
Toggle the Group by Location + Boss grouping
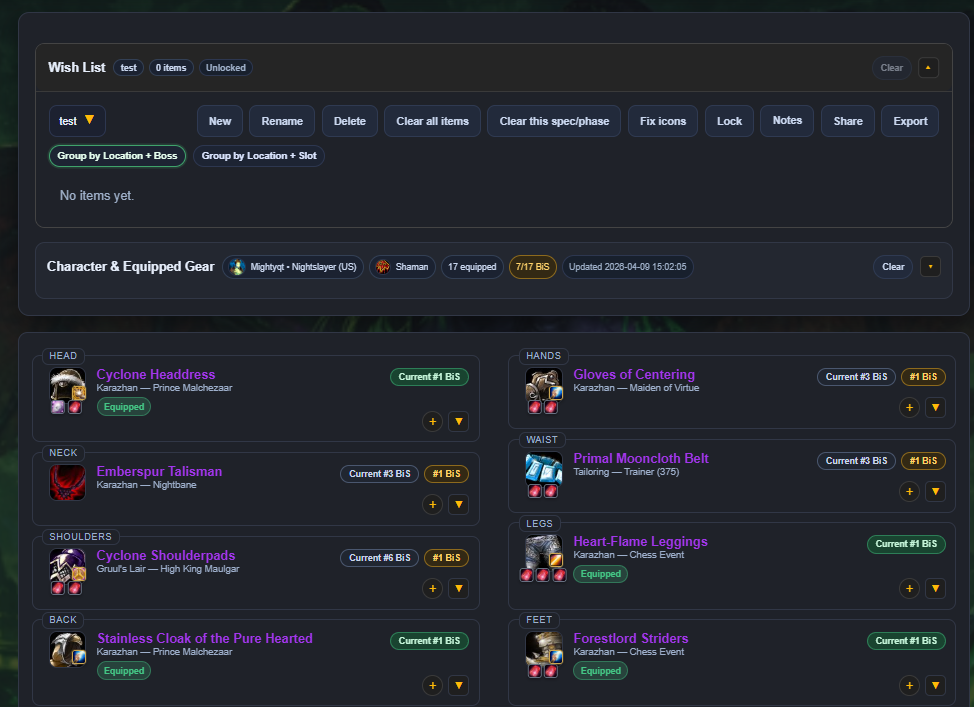pyautogui.click(x=117, y=156)
